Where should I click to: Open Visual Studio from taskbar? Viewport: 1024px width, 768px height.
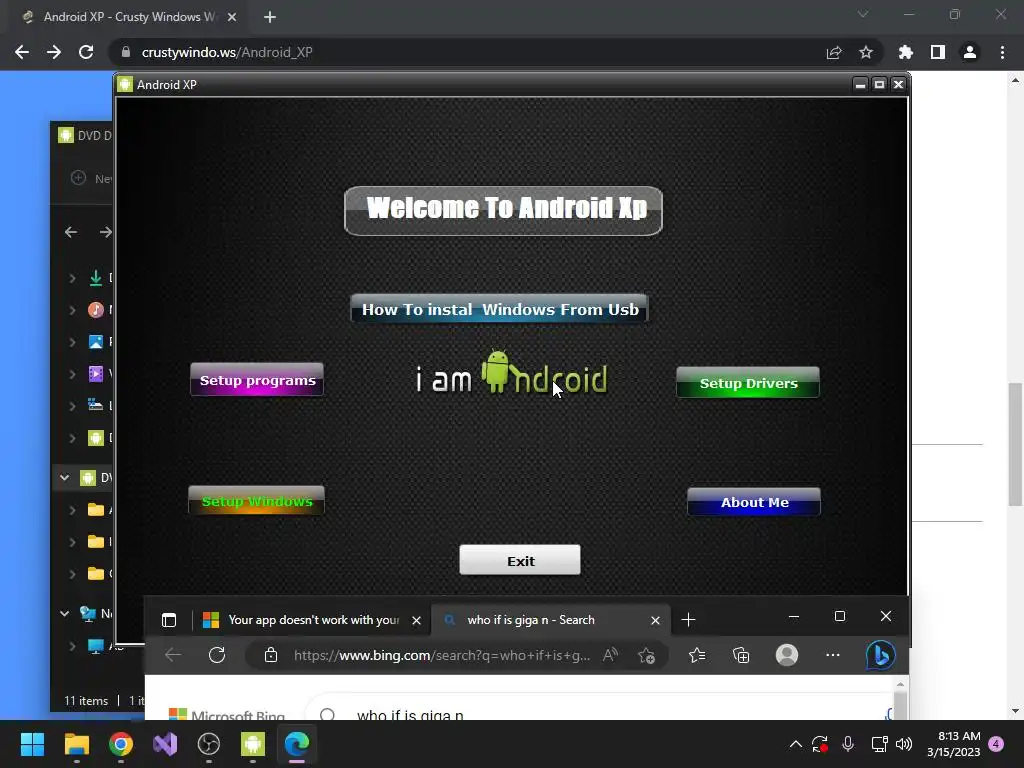[165, 743]
